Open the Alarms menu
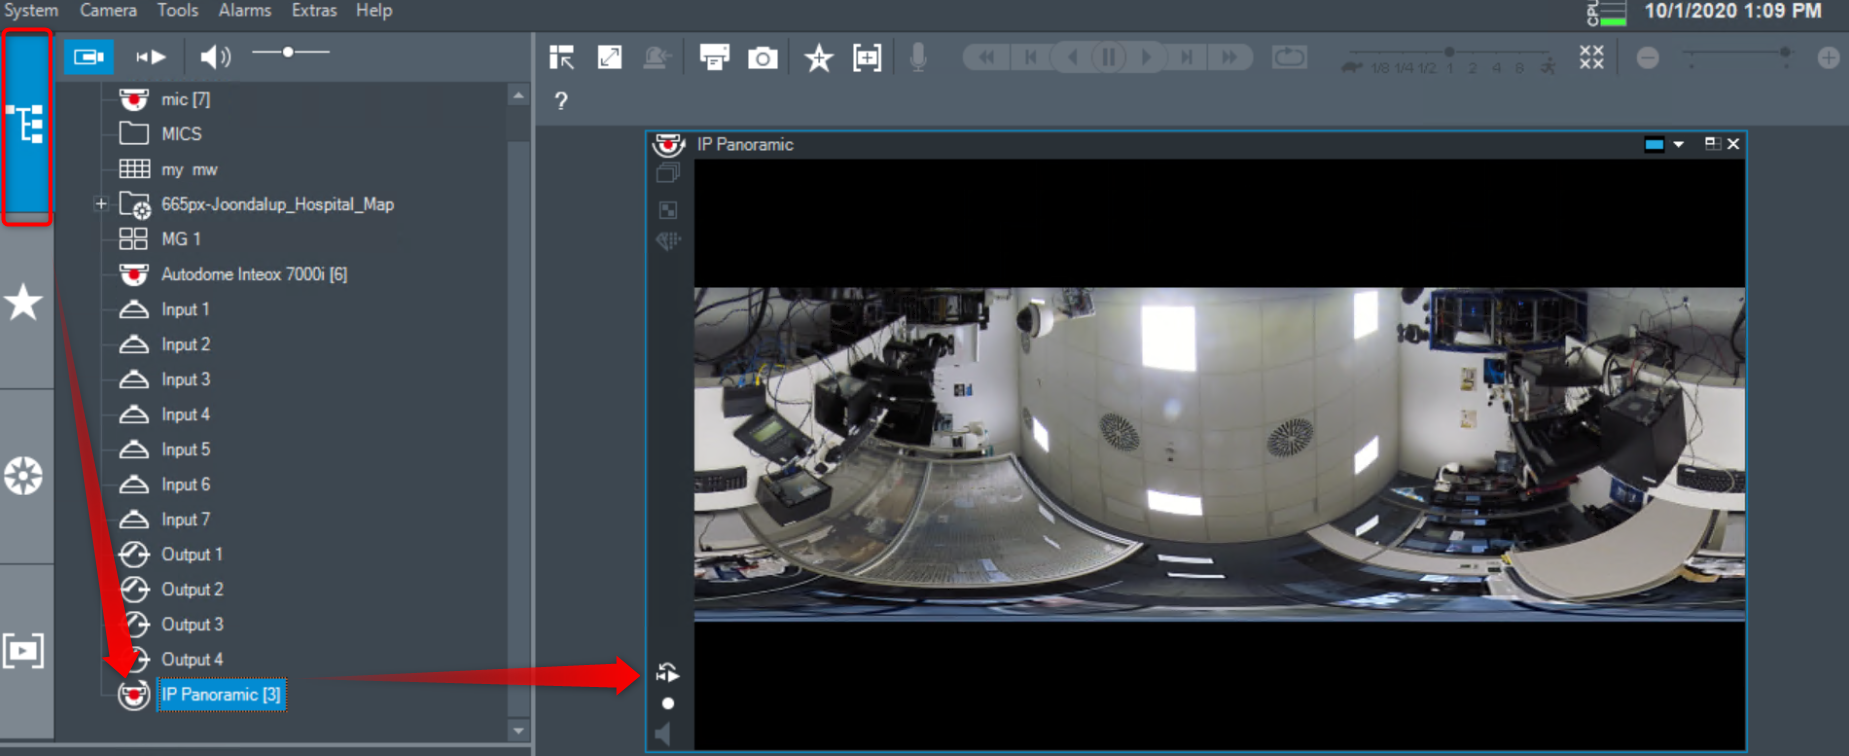The height and width of the screenshot is (756, 1849). pyautogui.click(x=244, y=11)
